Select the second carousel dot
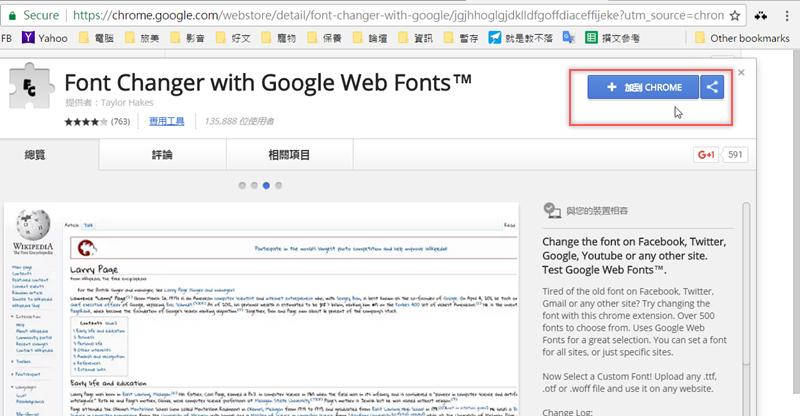The width and height of the screenshot is (800, 416). [x=253, y=186]
